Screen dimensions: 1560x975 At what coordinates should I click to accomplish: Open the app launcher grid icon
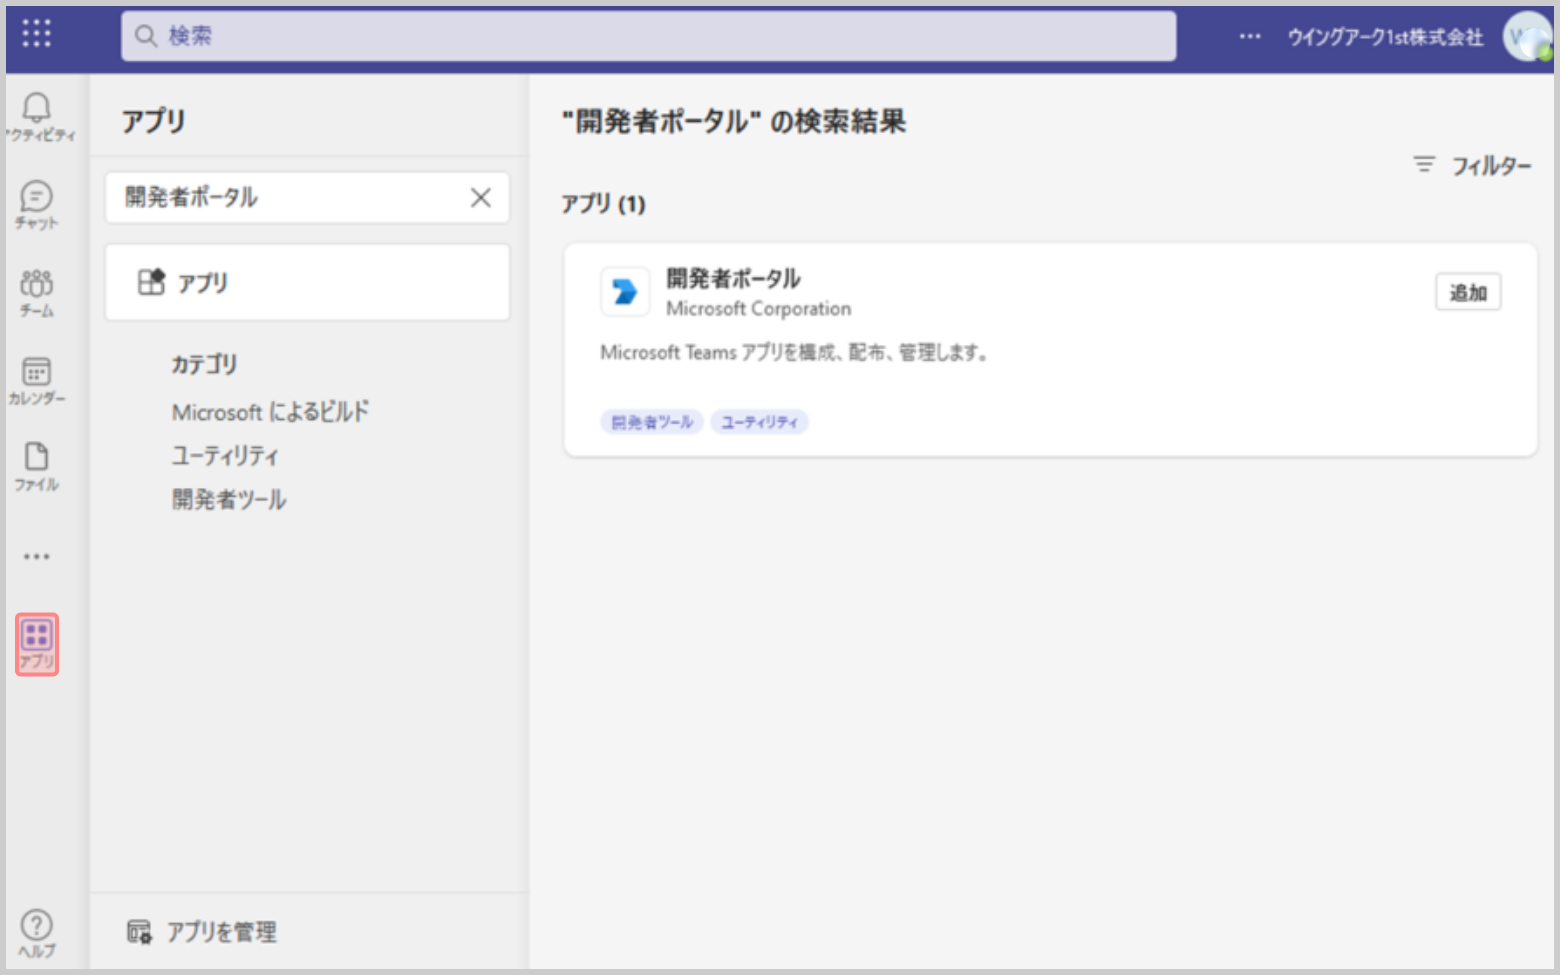click(x=37, y=34)
